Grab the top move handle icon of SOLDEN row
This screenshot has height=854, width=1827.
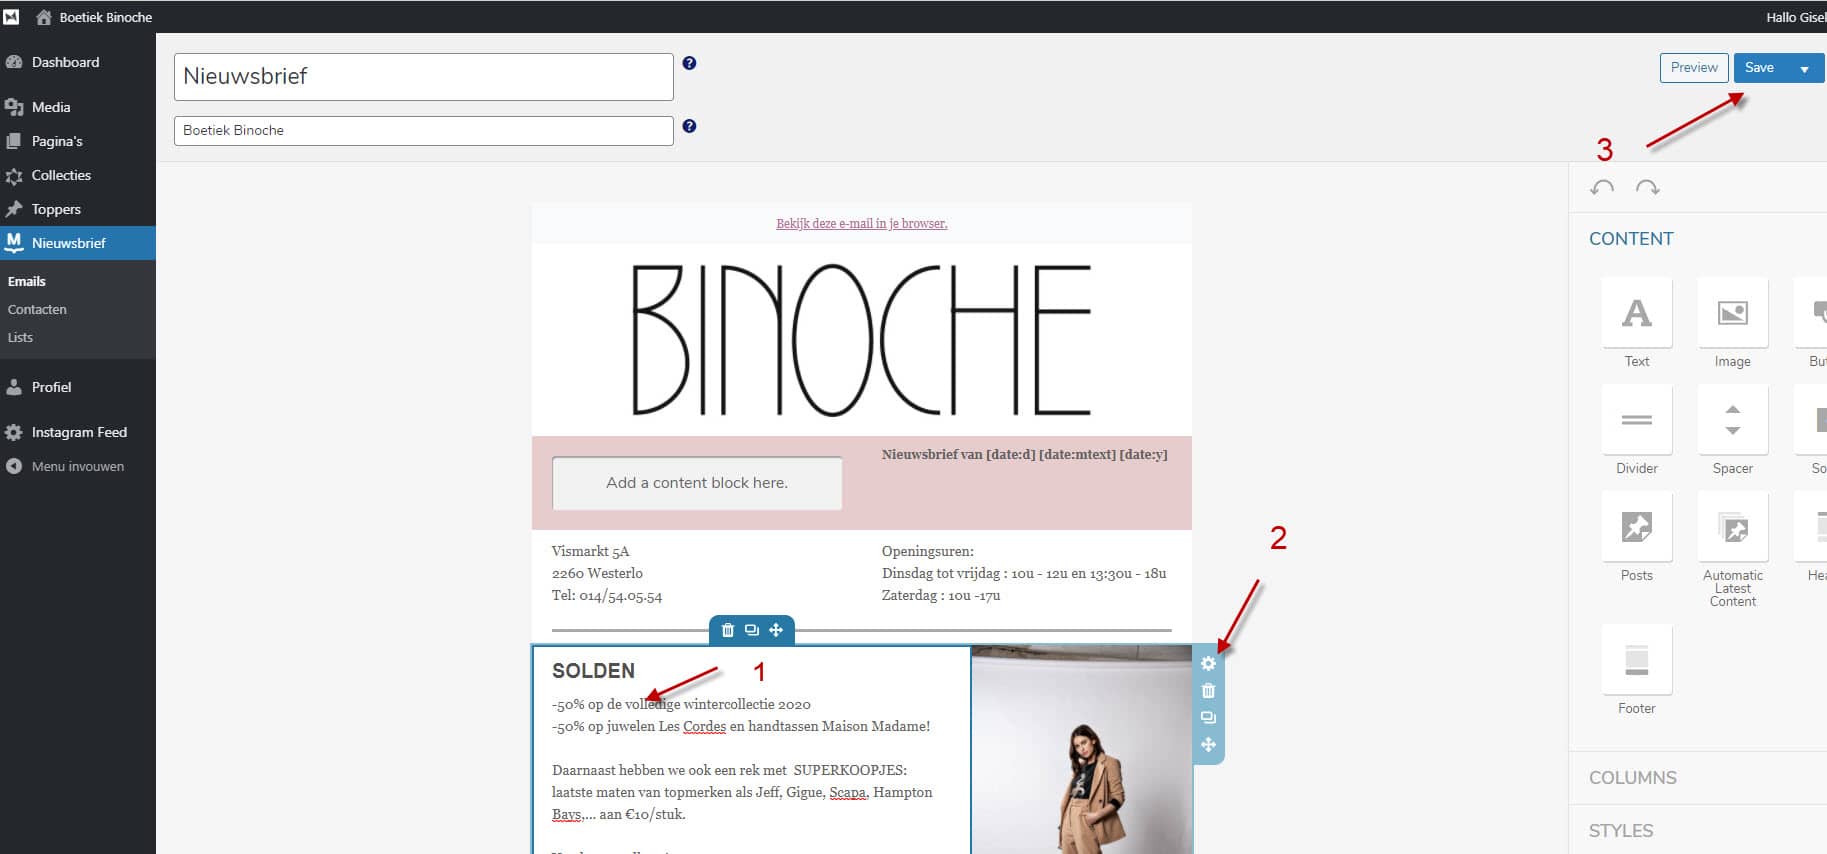point(776,630)
